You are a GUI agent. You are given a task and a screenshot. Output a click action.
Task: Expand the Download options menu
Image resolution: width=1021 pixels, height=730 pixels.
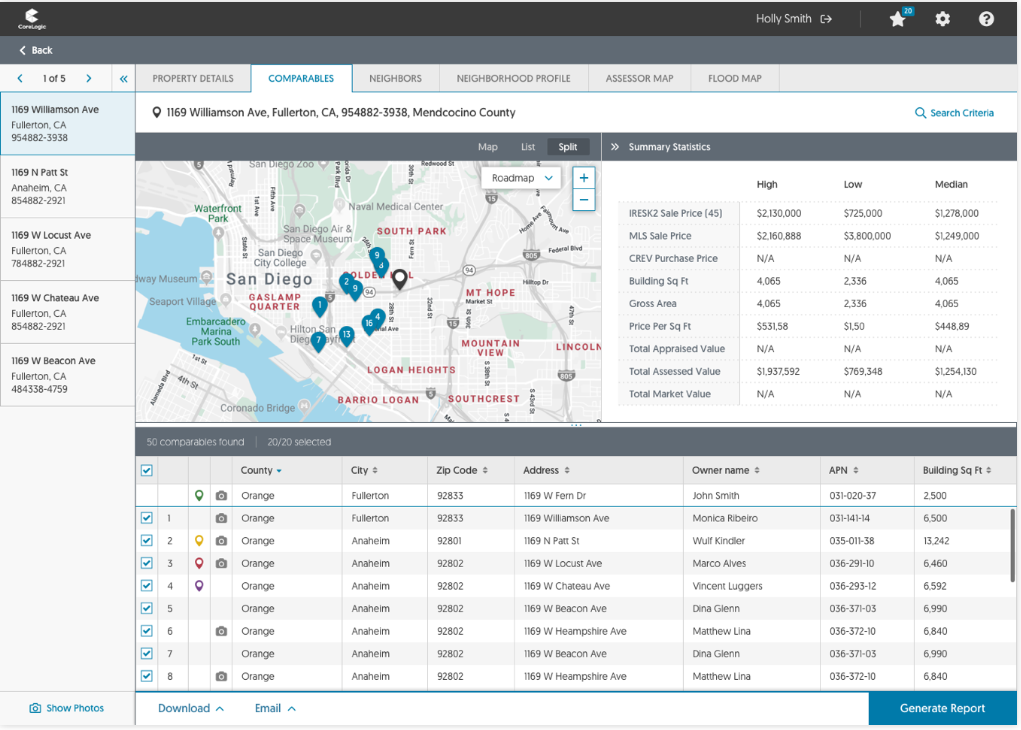click(x=190, y=708)
